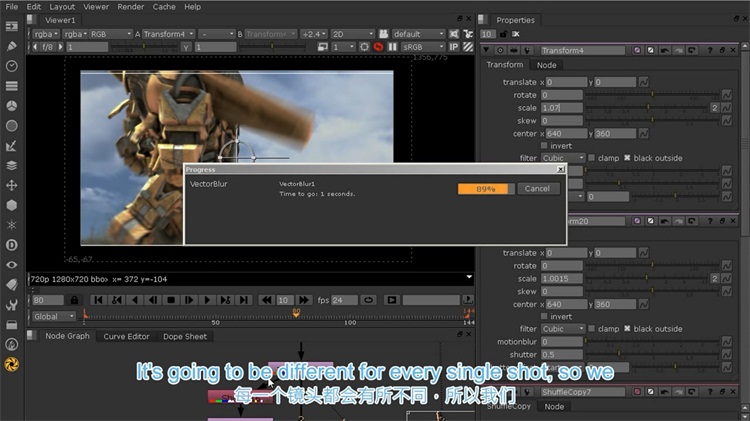Click the lock icon beside frame field
The width and height of the screenshot is (750, 421).
(x=74, y=300)
